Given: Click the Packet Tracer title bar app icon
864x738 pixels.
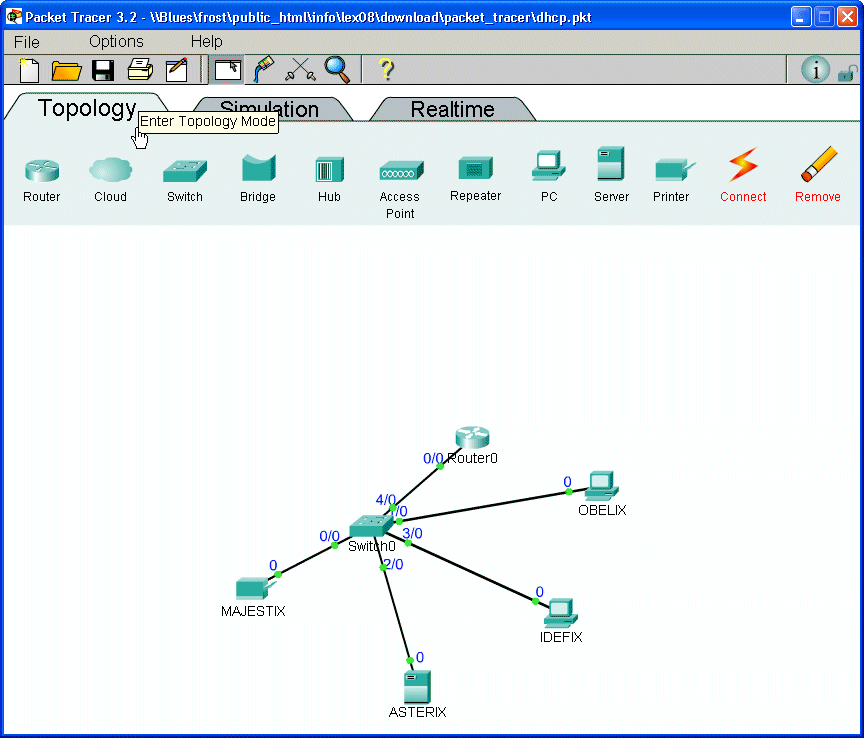Looking at the screenshot, I should (14, 17).
